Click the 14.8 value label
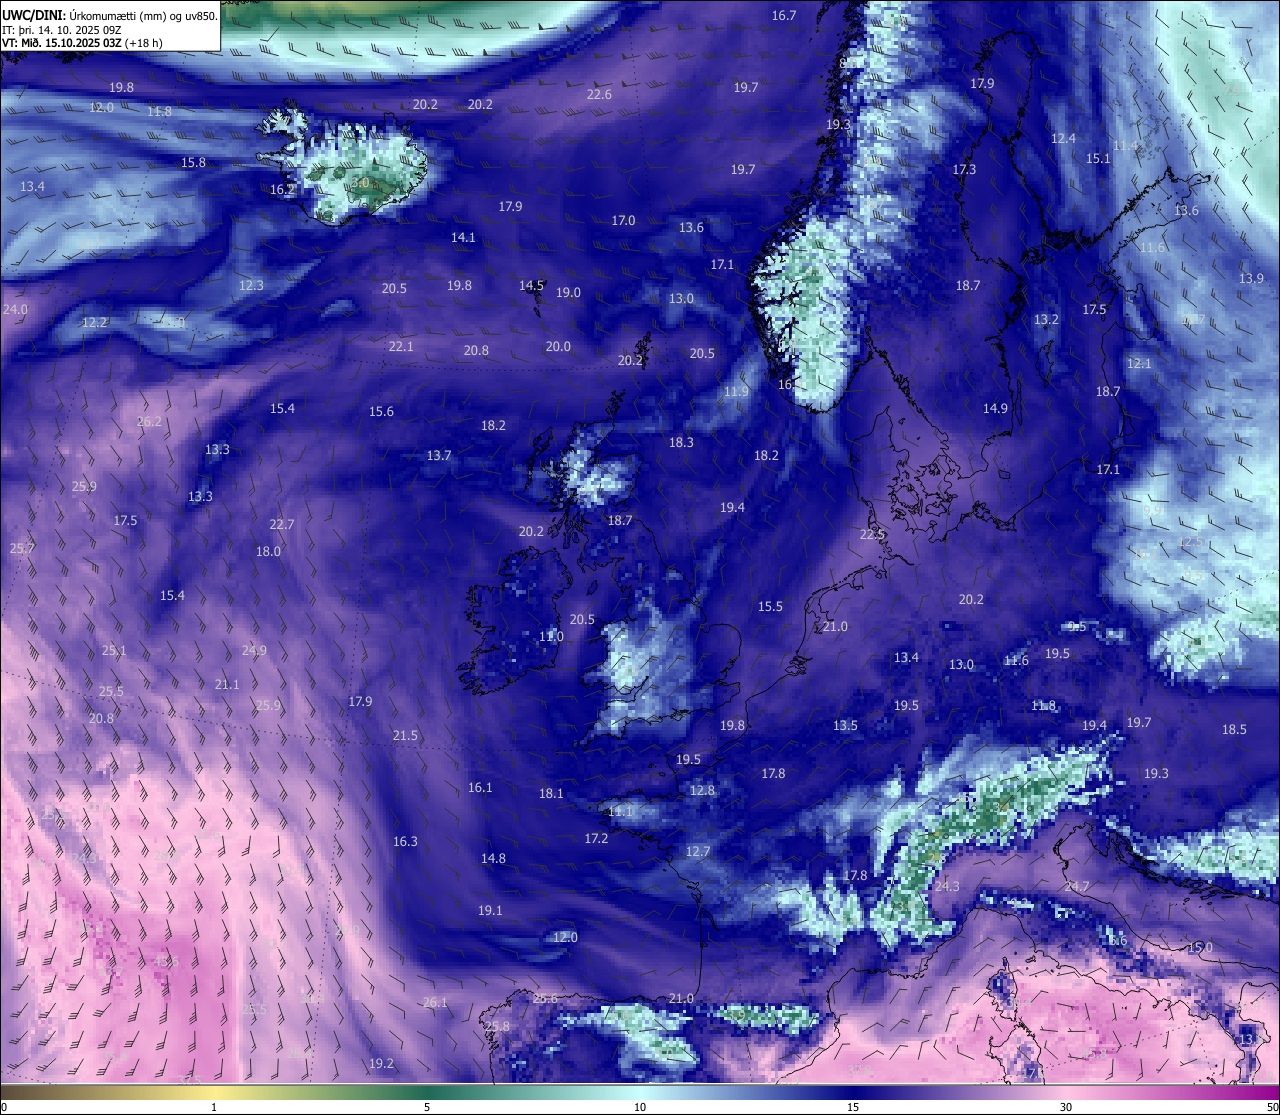This screenshot has height=1115, width=1280. point(493,859)
